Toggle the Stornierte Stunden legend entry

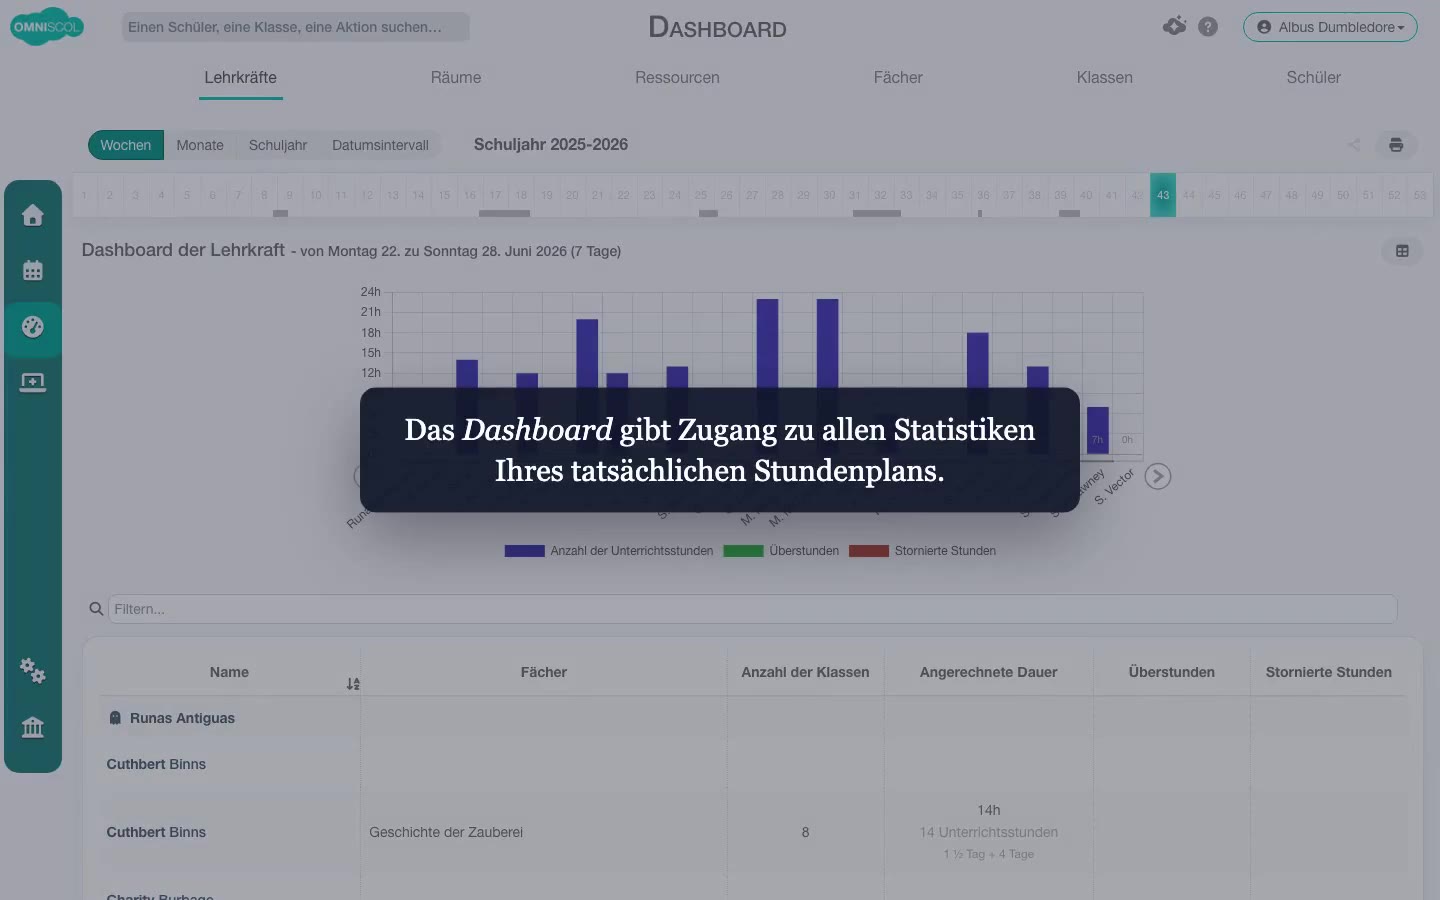pyautogui.click(x=922, y=551)
